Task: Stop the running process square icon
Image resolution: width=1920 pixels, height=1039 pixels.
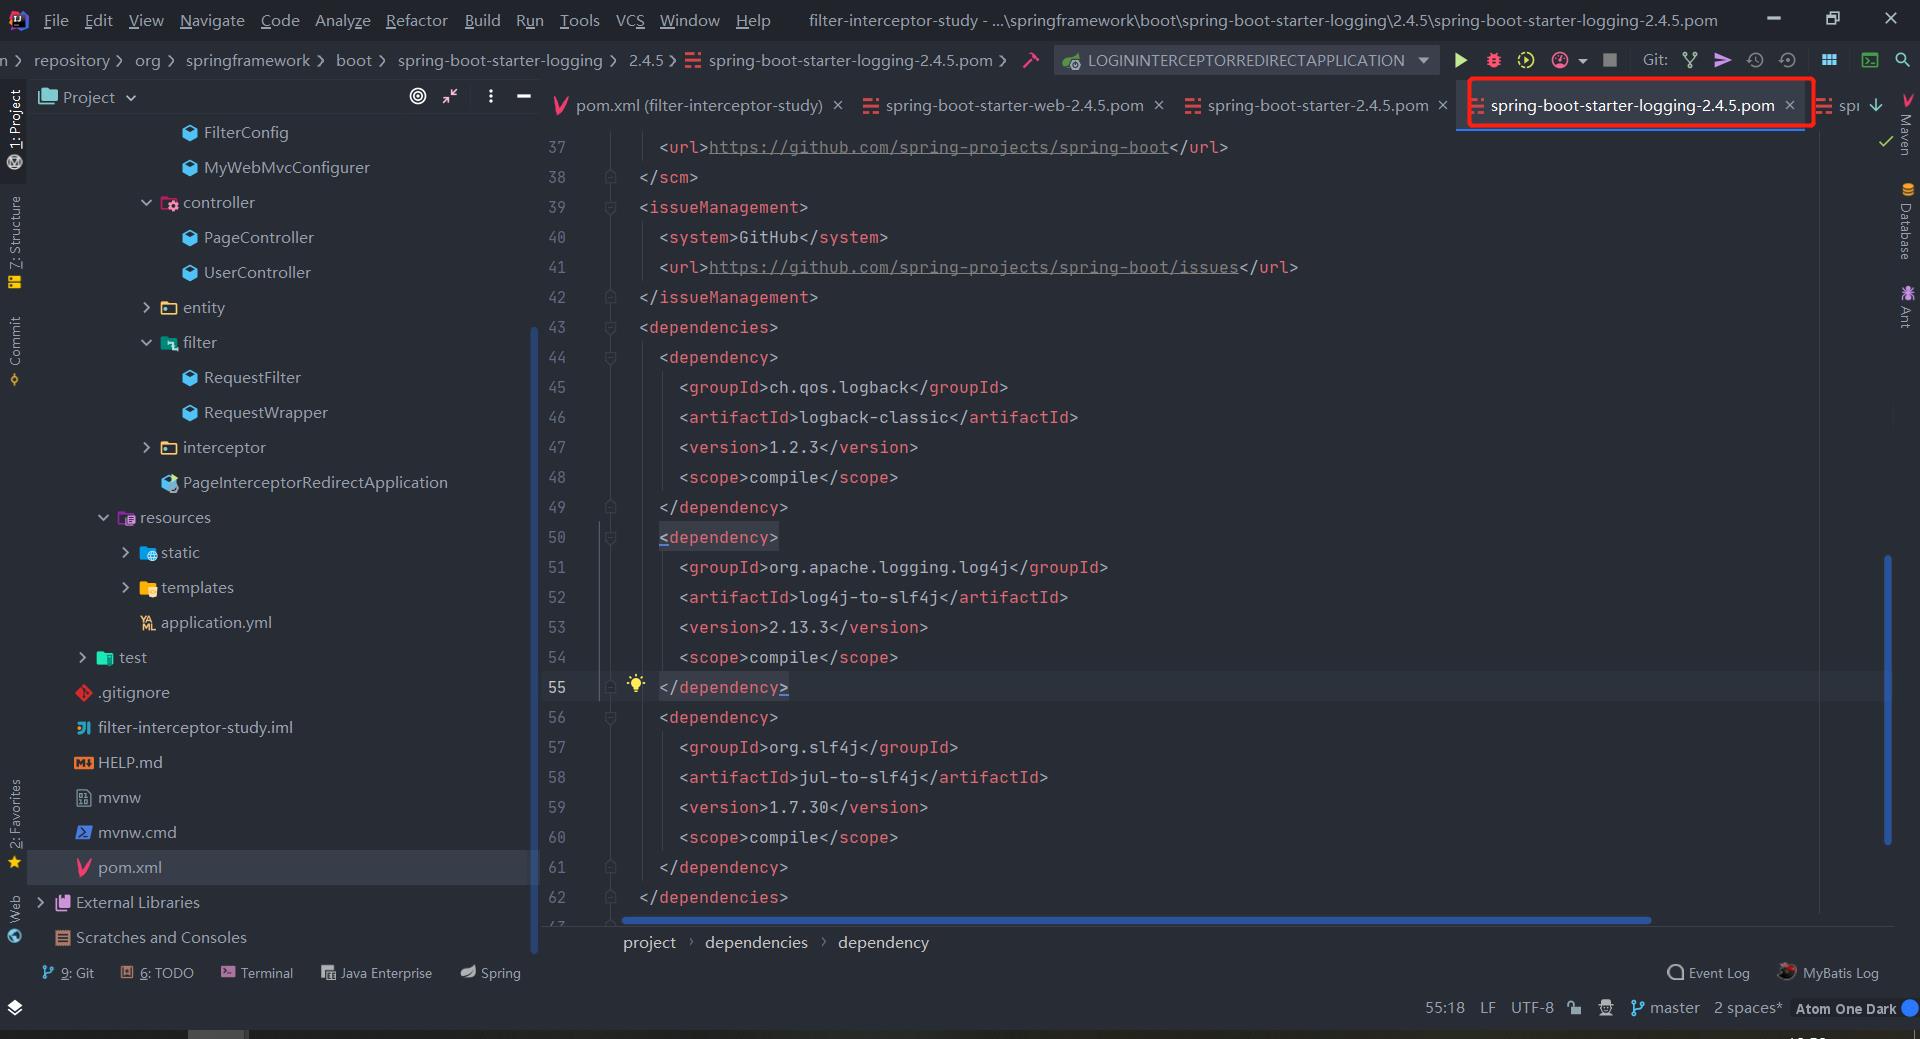Action: click(1610, 60)
